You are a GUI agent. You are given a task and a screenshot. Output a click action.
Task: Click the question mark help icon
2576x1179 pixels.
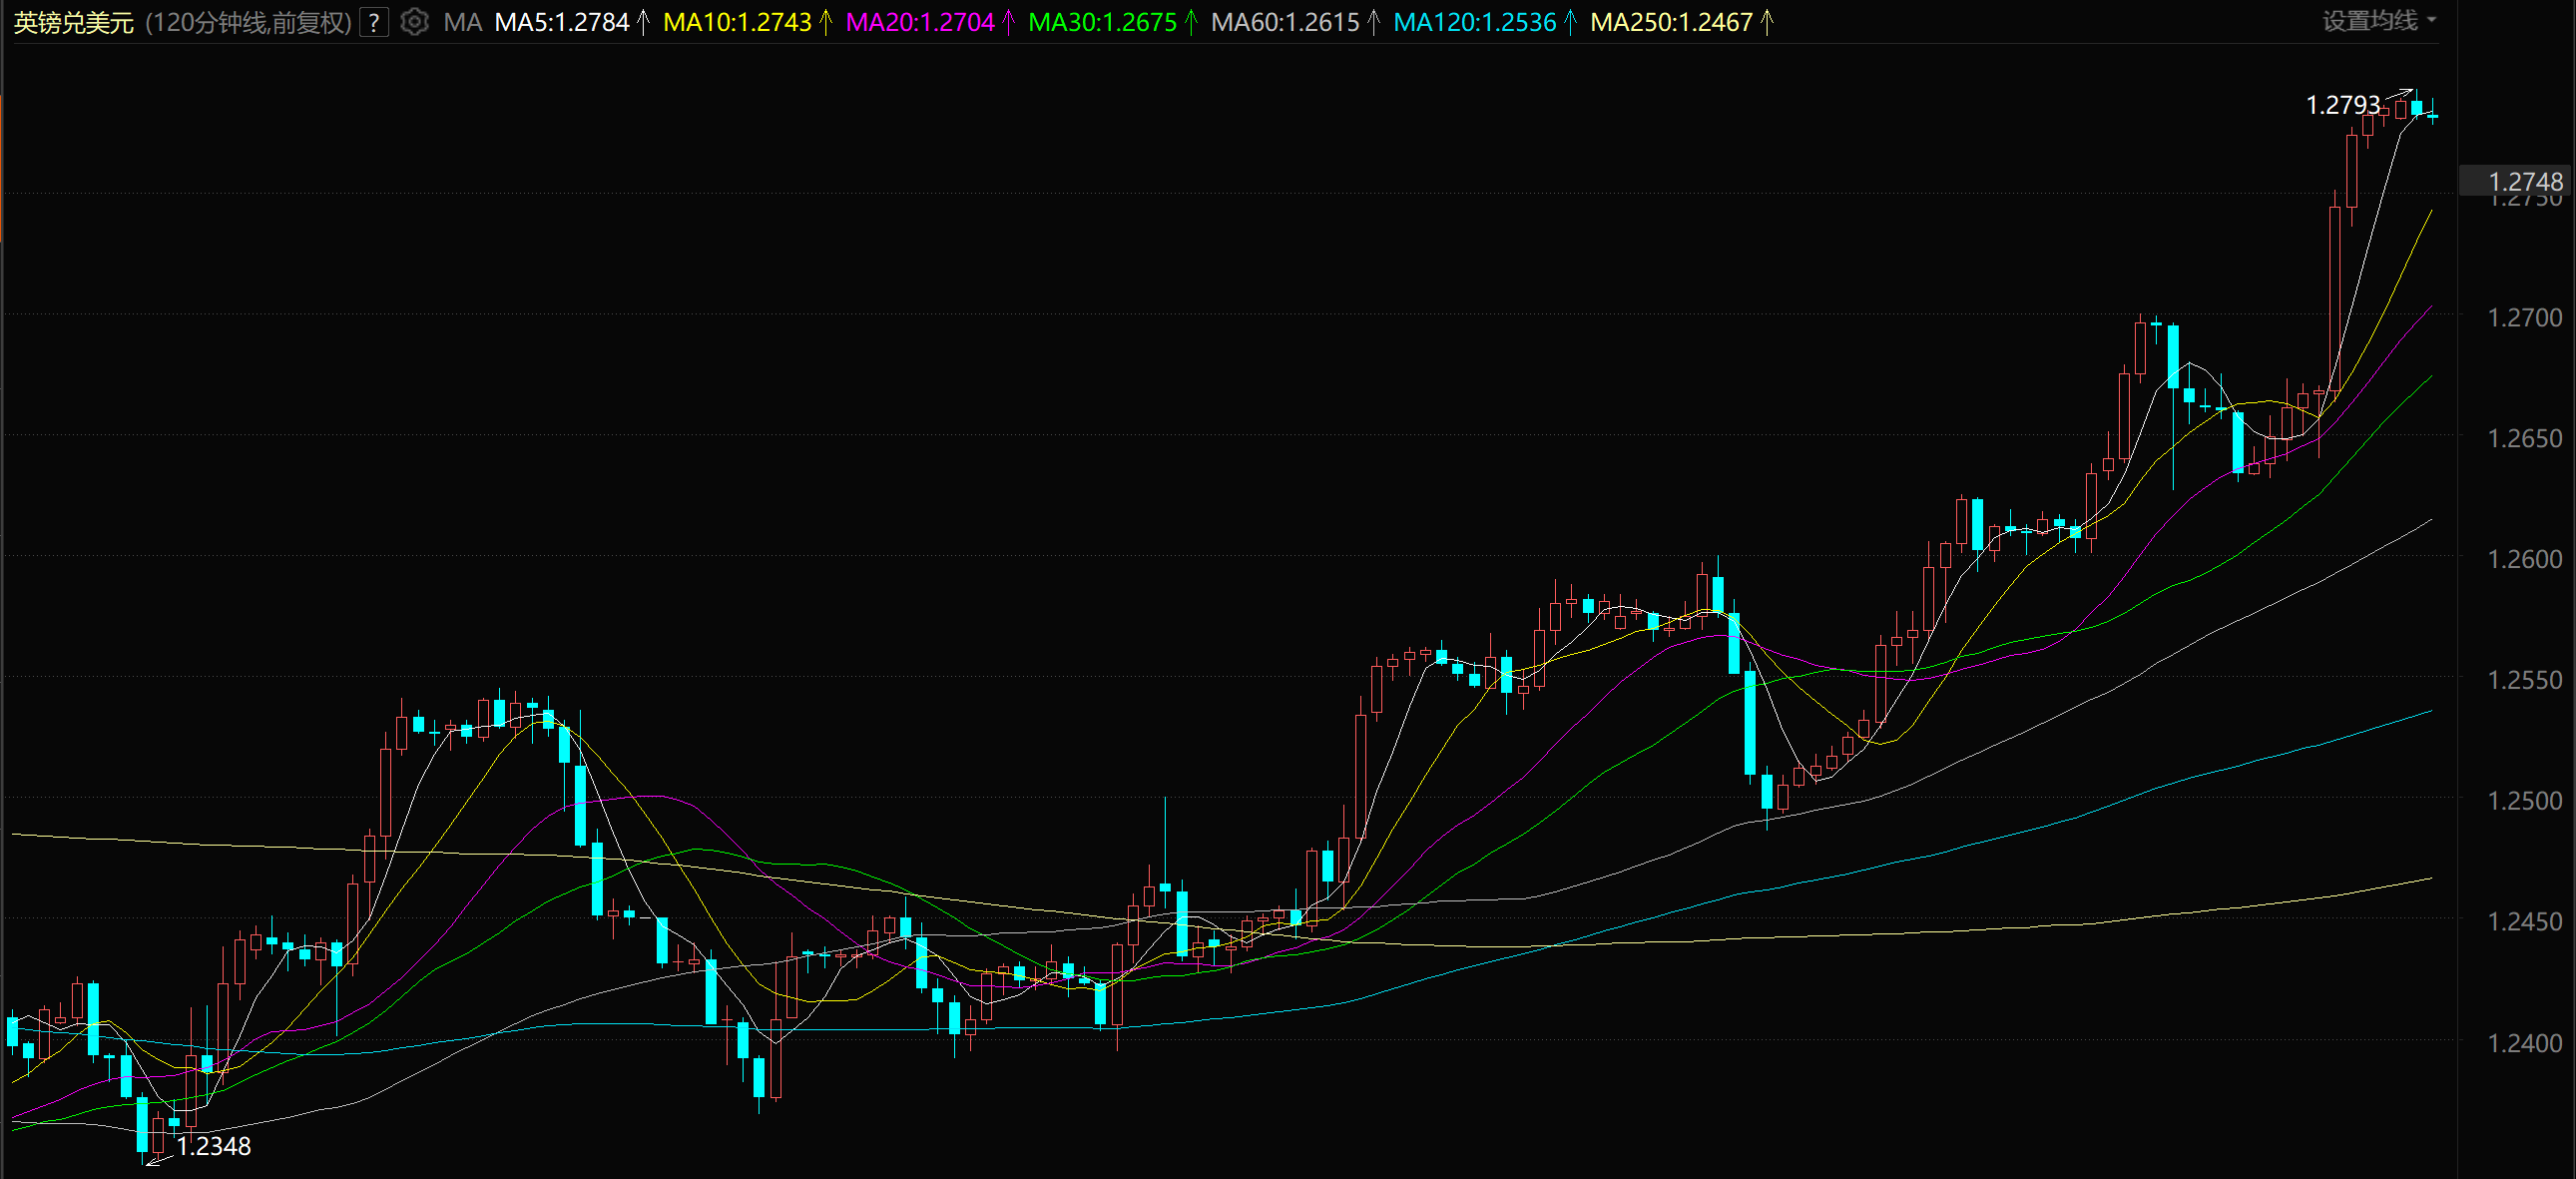pyautogui.click(x=374, y=22)
